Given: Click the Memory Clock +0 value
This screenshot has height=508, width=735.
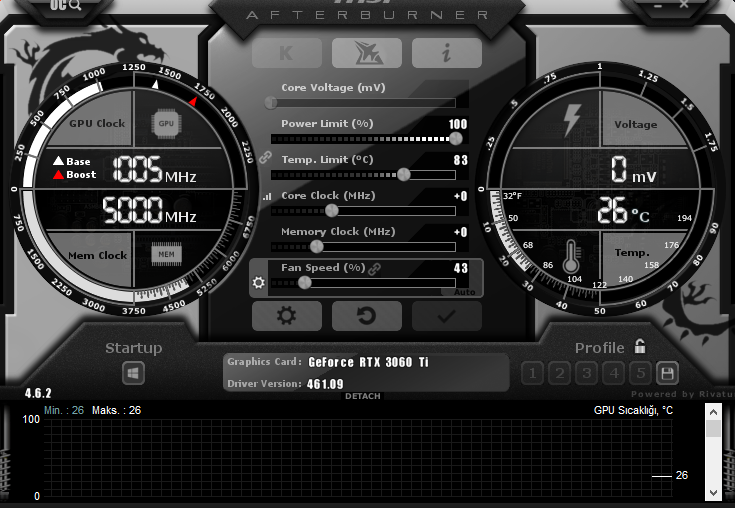Looking at the screenshot, I should (x=460, y=232).
